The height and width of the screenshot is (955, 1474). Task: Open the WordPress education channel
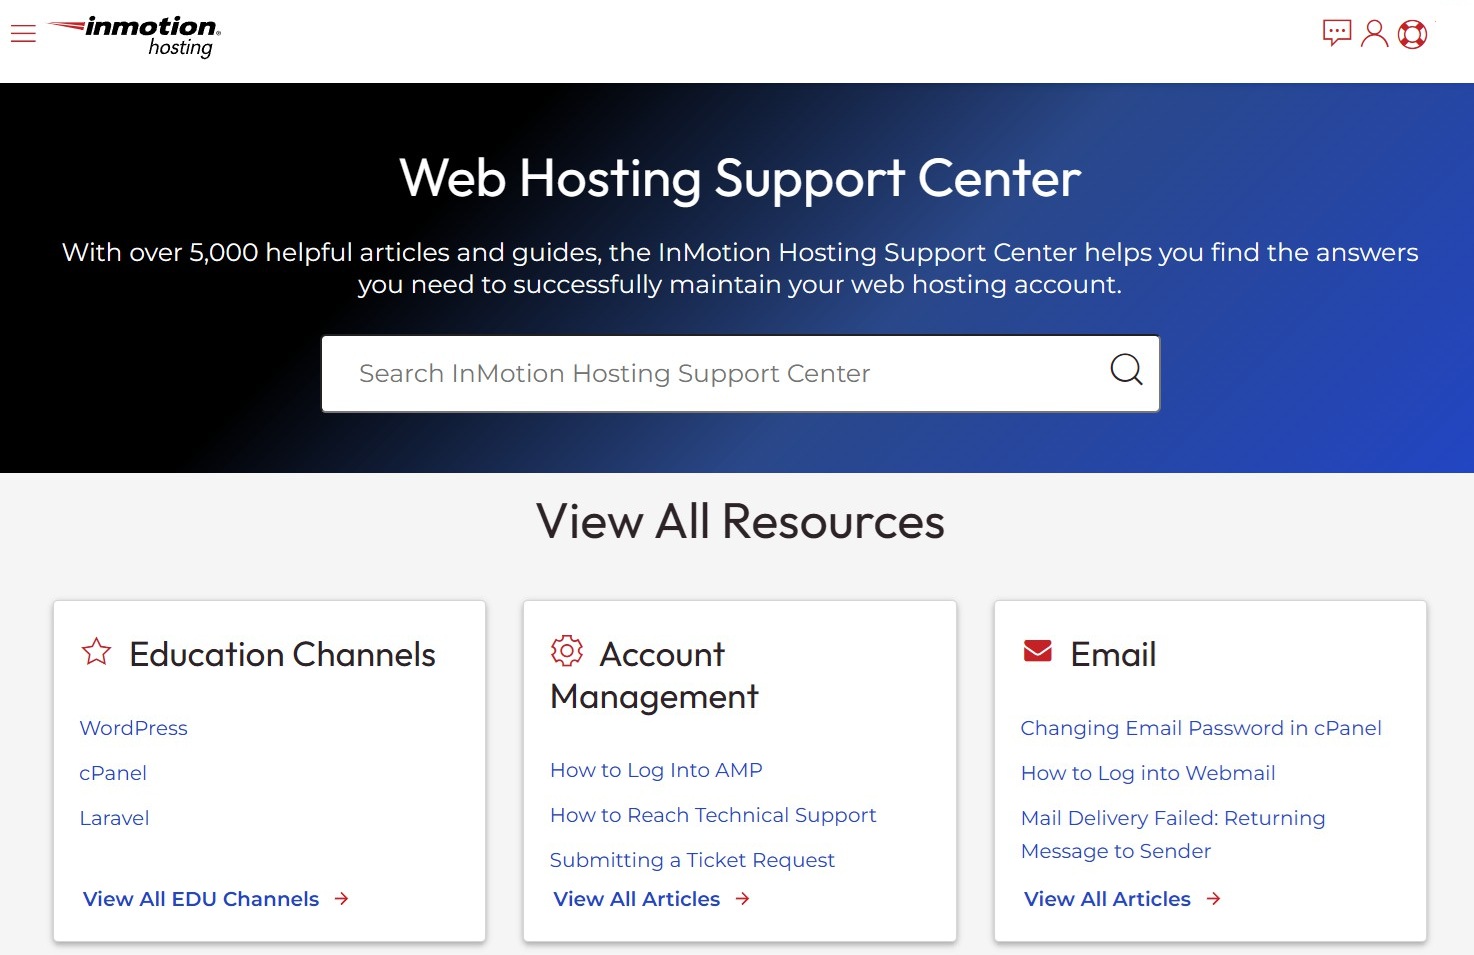click(133, 728)
